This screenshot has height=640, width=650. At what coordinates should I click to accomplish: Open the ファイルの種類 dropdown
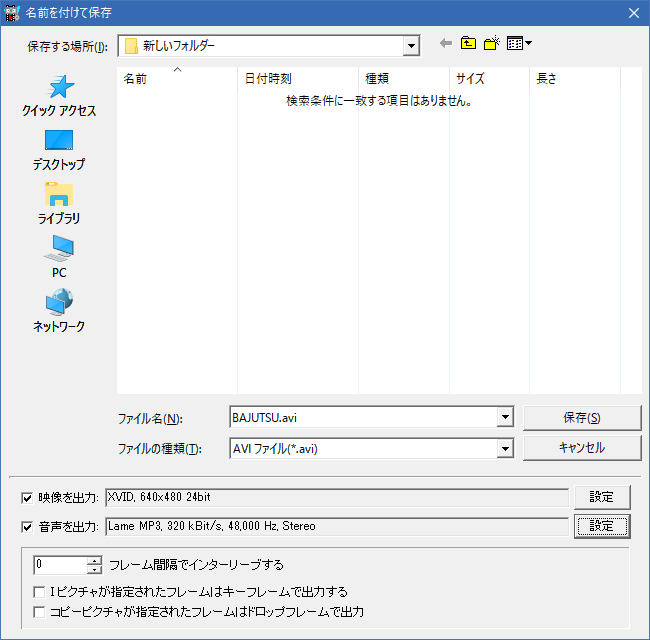point(505,448)
